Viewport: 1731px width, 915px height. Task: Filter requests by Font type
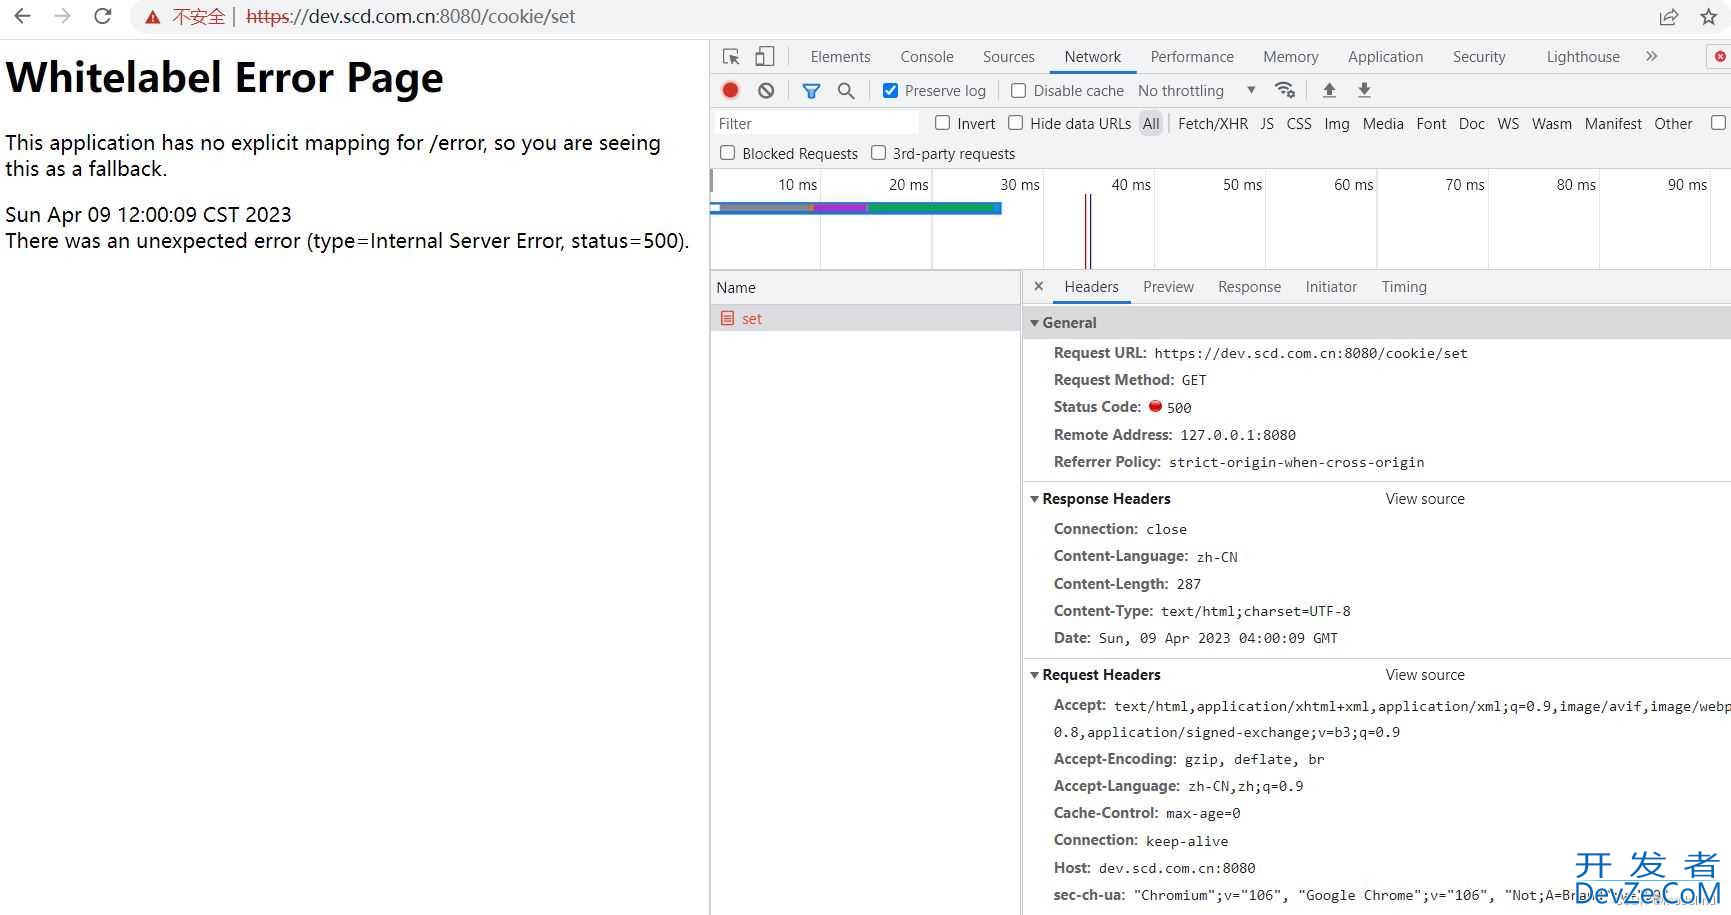coord(1431,123)
